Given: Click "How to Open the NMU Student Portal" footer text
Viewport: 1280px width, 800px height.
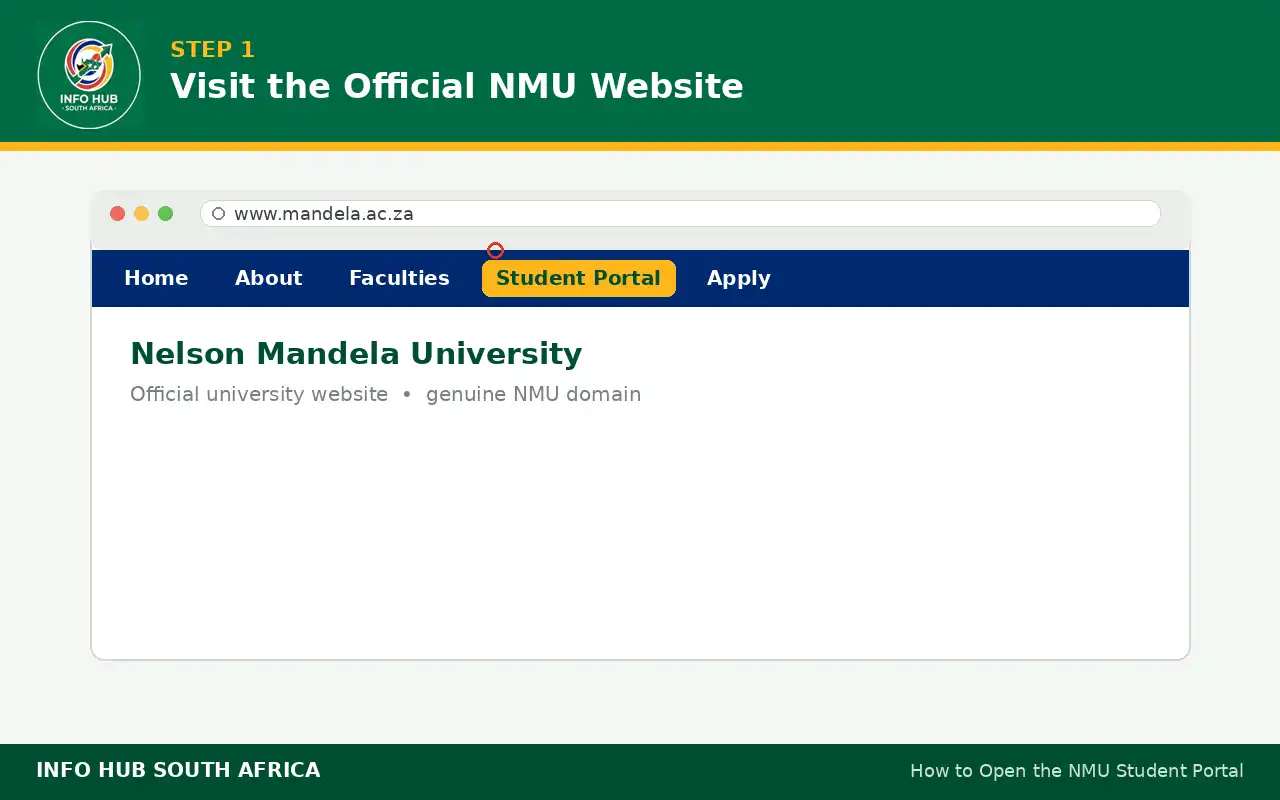Looking at the screenshot, I should tap(1077, 771).
